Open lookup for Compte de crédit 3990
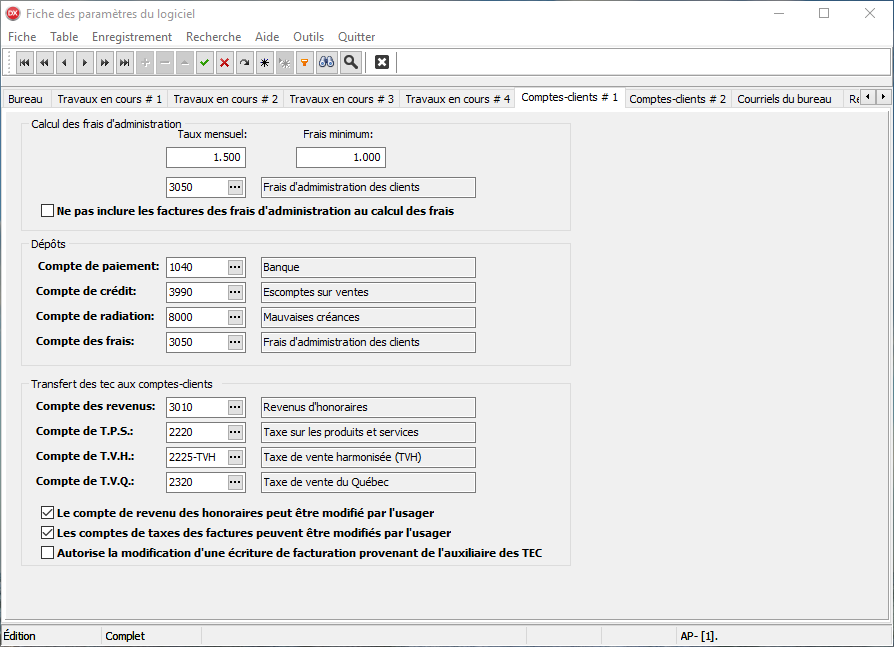The width and height of the screenshot is (894, 647). 235,292
